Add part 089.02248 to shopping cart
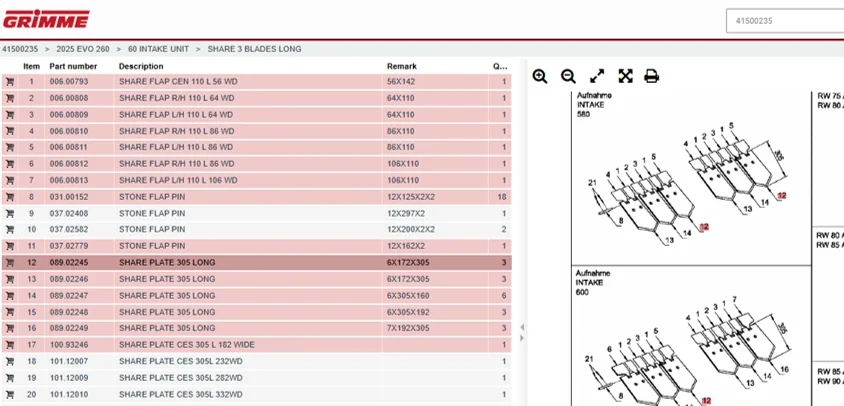 click(x=10, y=312)
